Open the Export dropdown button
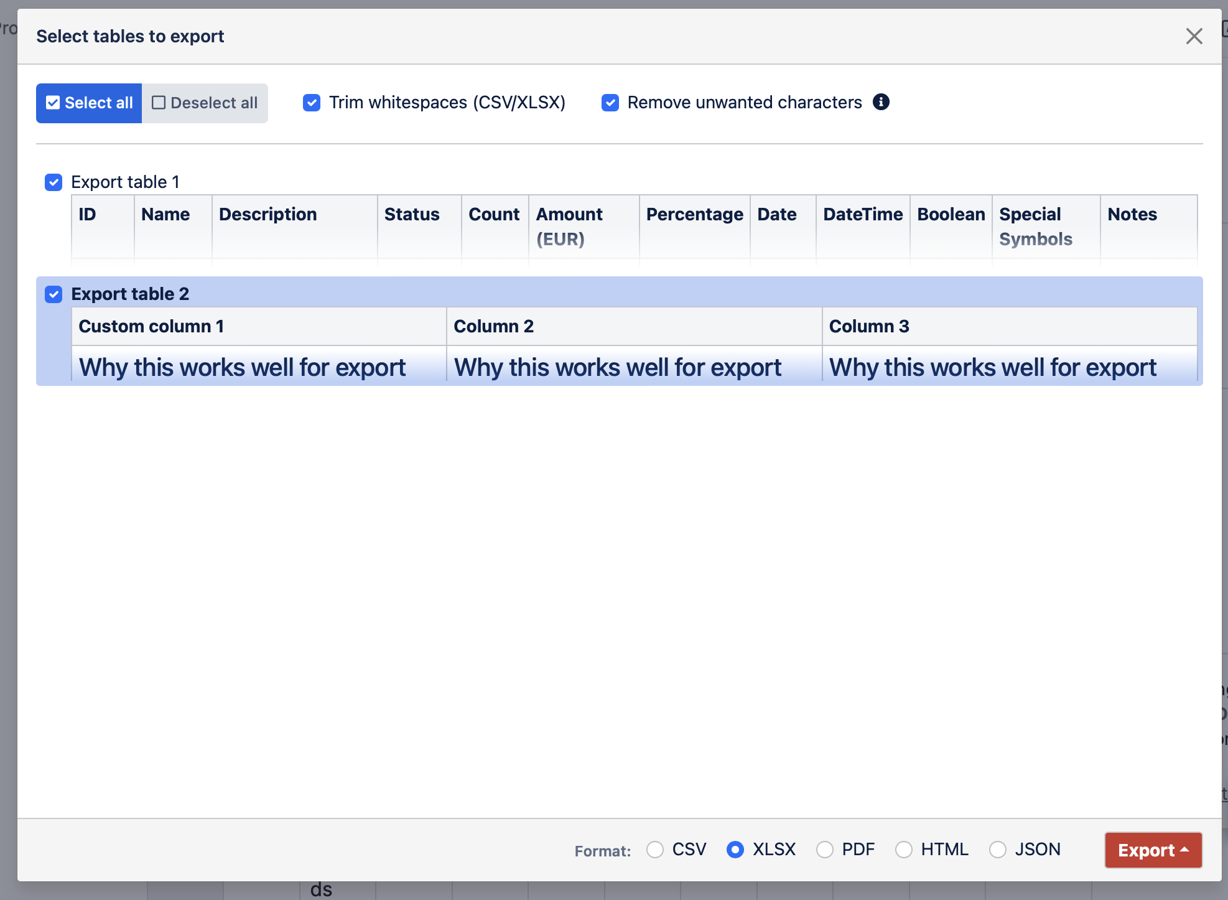This screenshot has height=900, width=1228. click(1153, 850)
